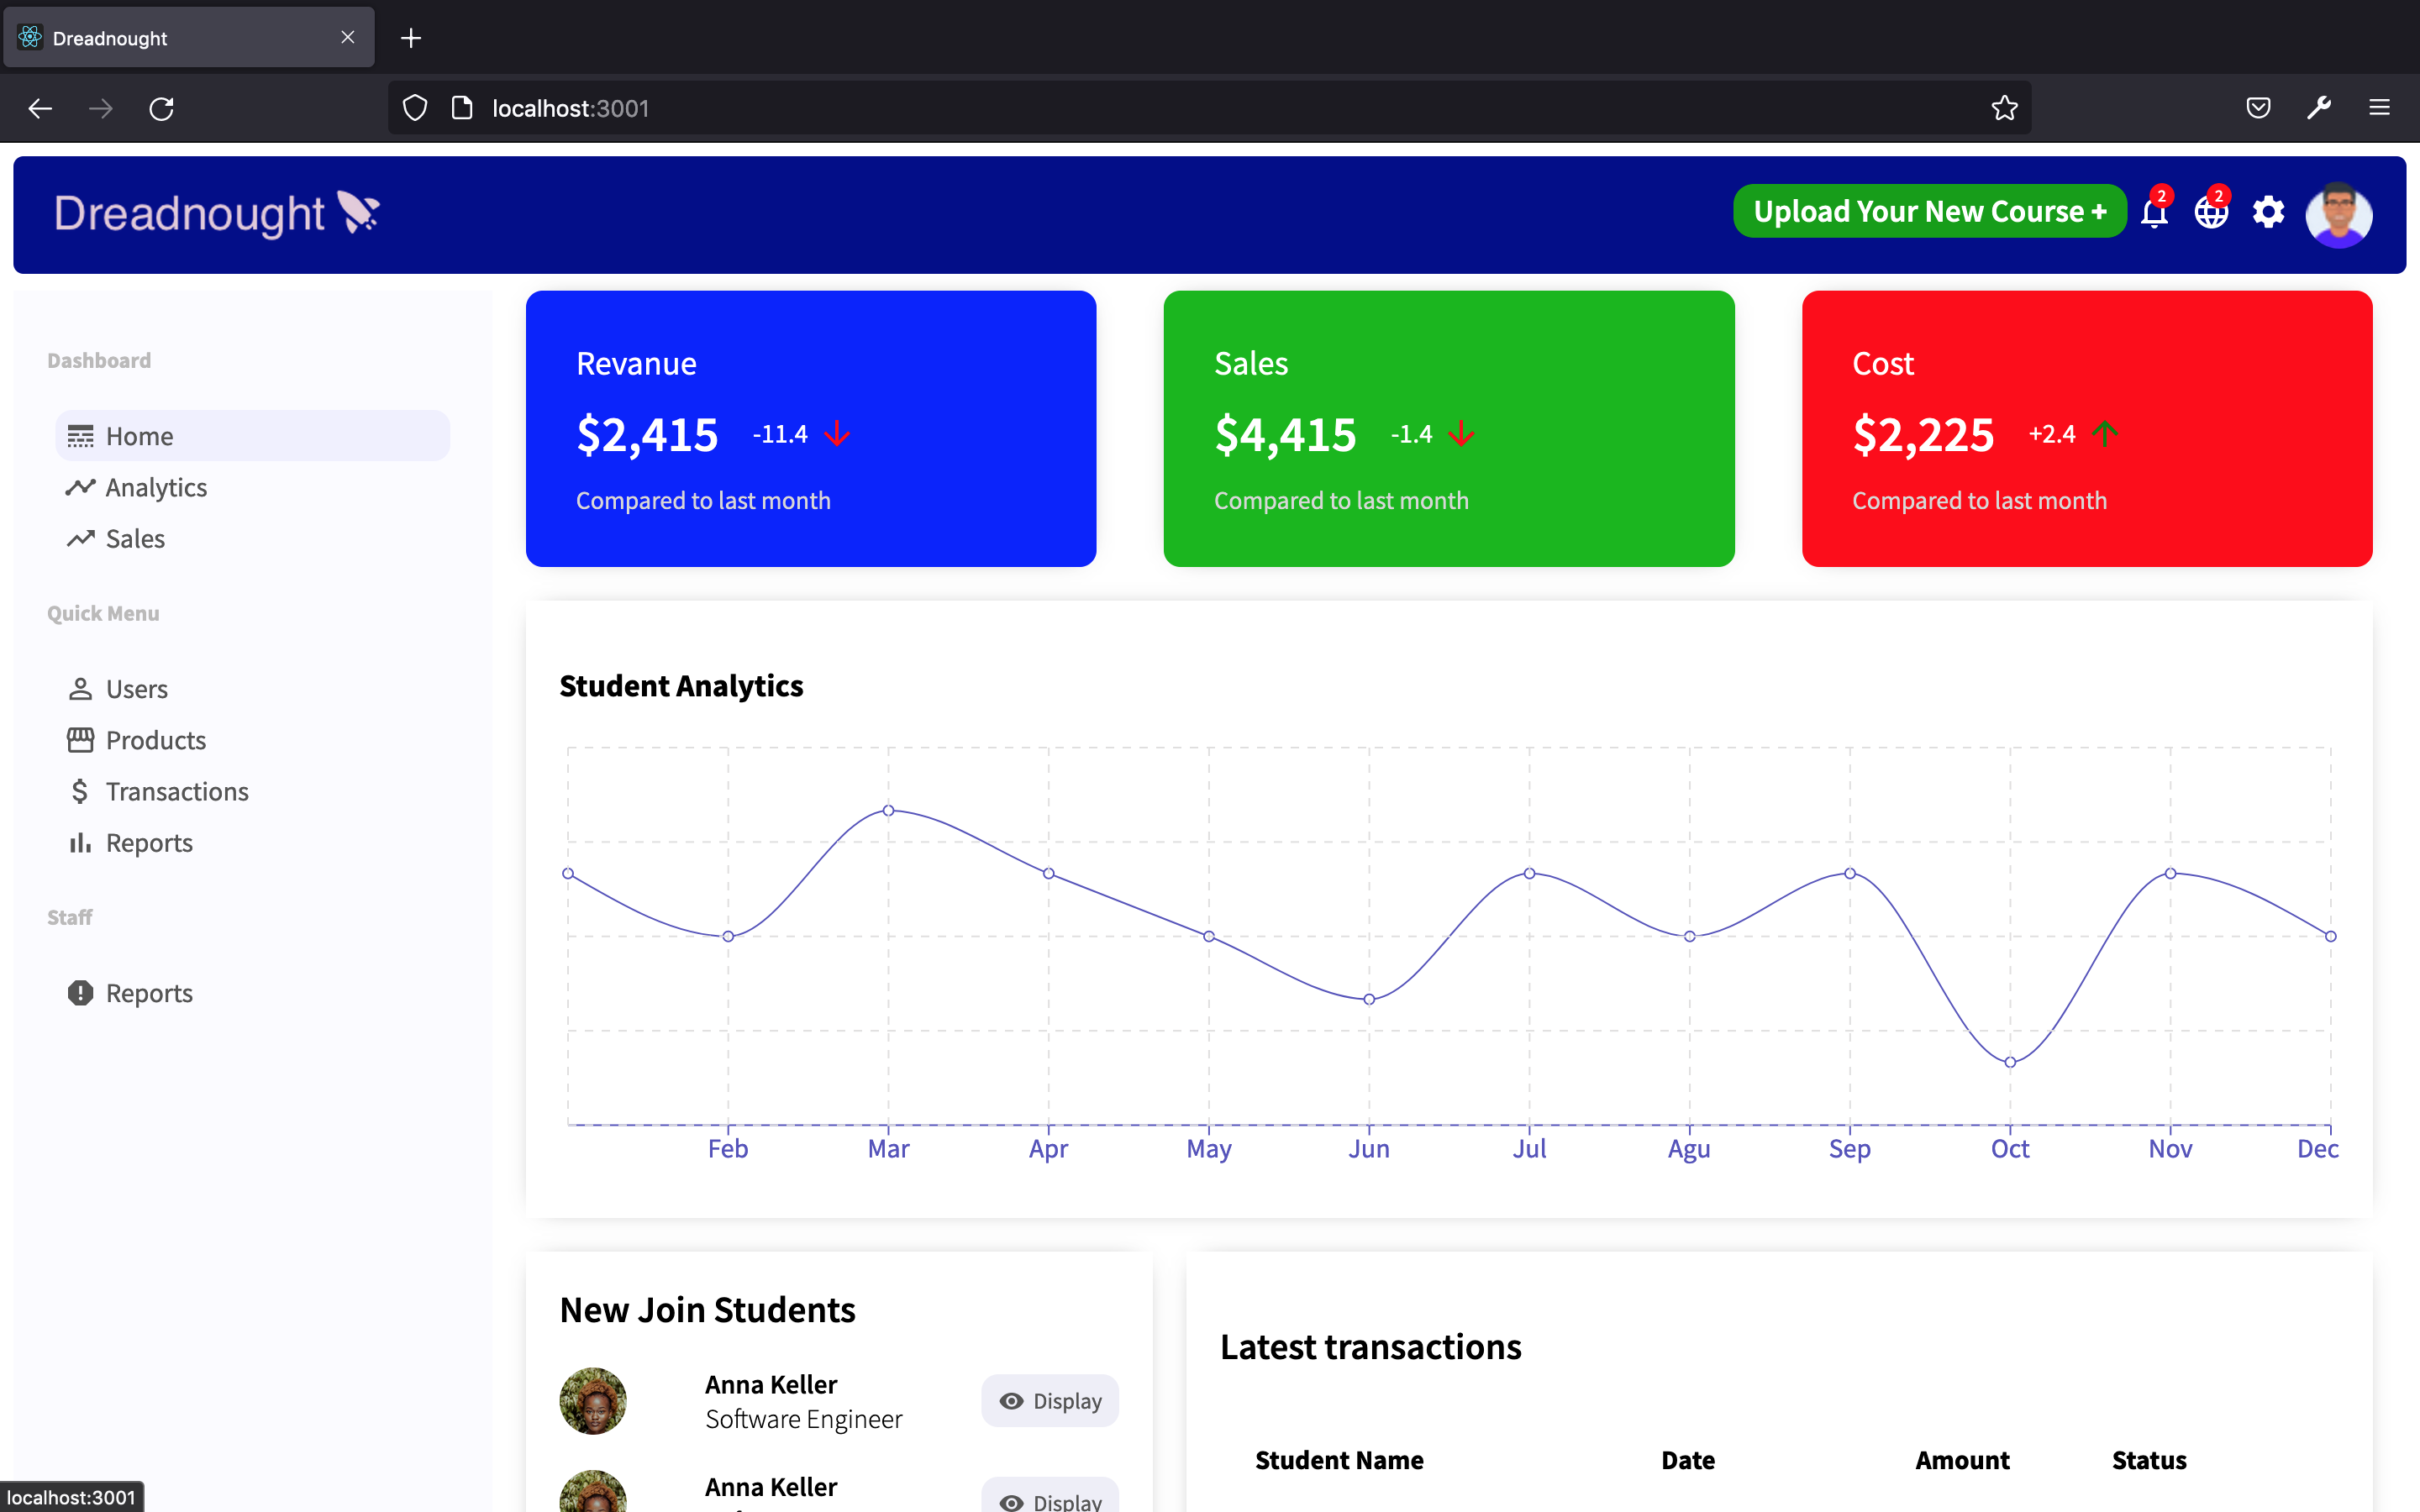Click the profile avatar in the top right
The image size is (2420, 1512).
click(x=2339, y=214)
